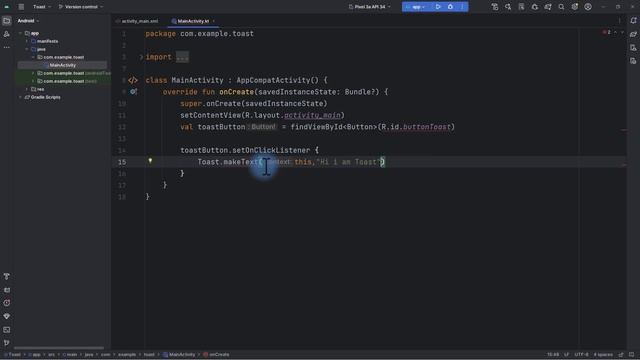Image resolution: width=640 pixels, height=360 pixels.
Task: Open the Pixel 3a API 34 device dropdown
Action: 369,7
